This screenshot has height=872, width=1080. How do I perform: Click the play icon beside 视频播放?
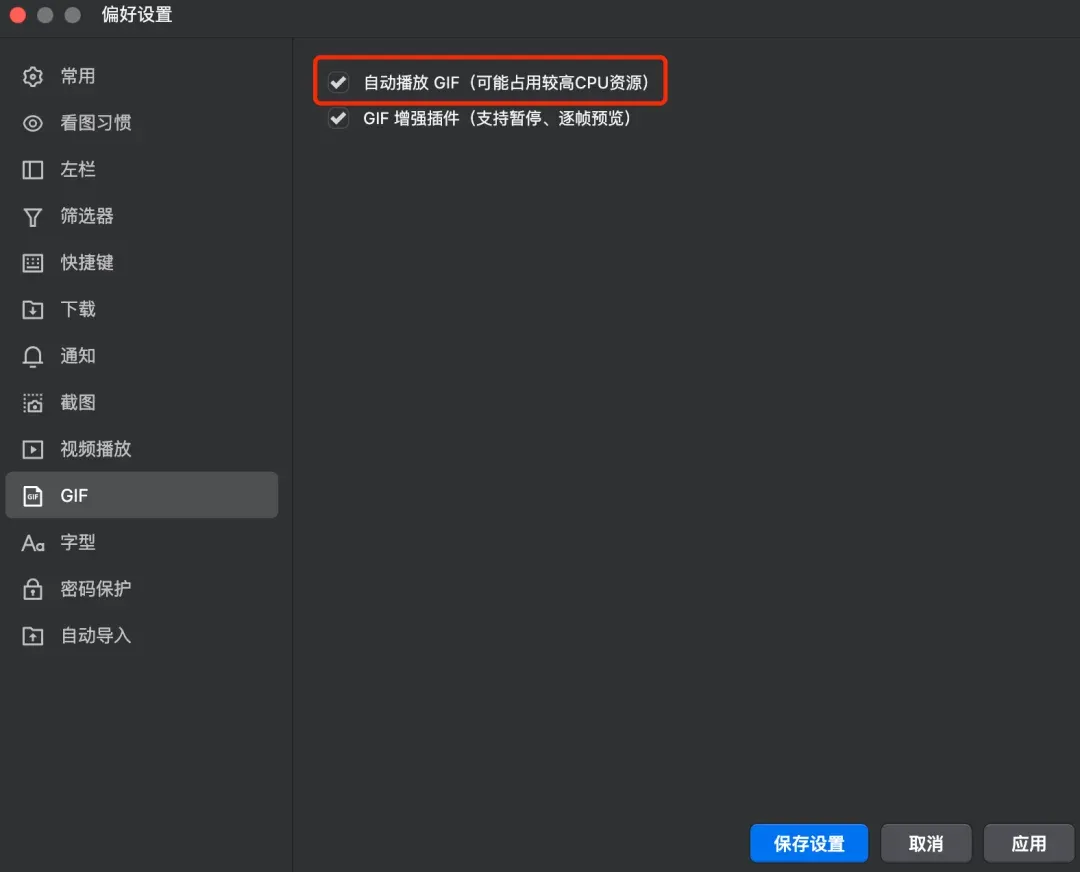pos(32,450)
